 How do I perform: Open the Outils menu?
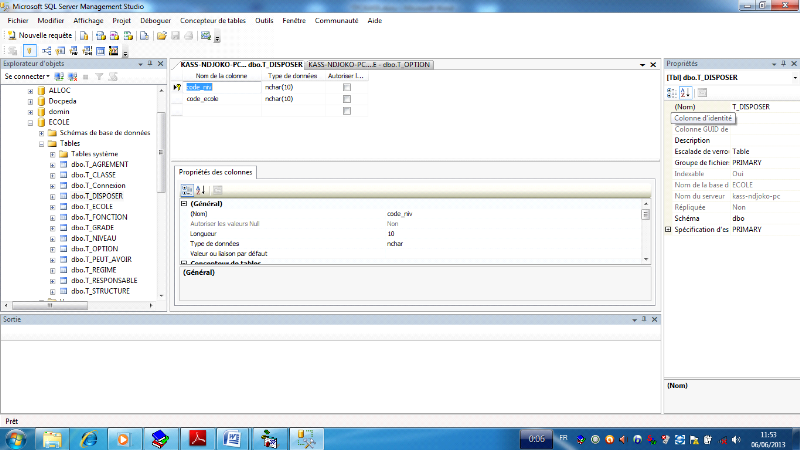point(264,20)
